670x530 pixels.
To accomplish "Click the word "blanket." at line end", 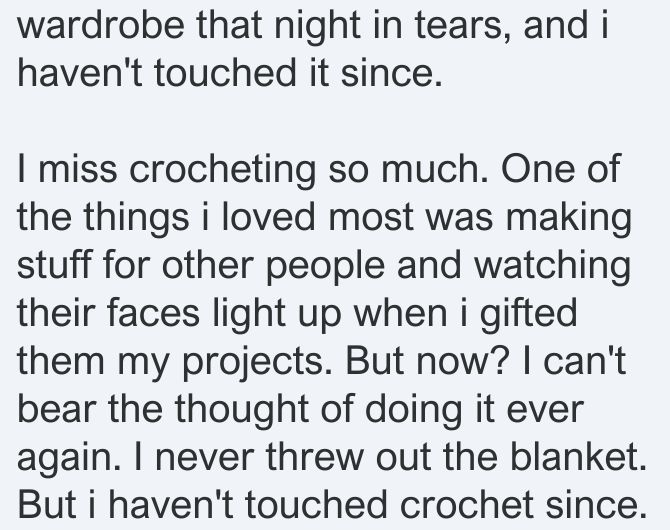I will (x=578, y=456).
